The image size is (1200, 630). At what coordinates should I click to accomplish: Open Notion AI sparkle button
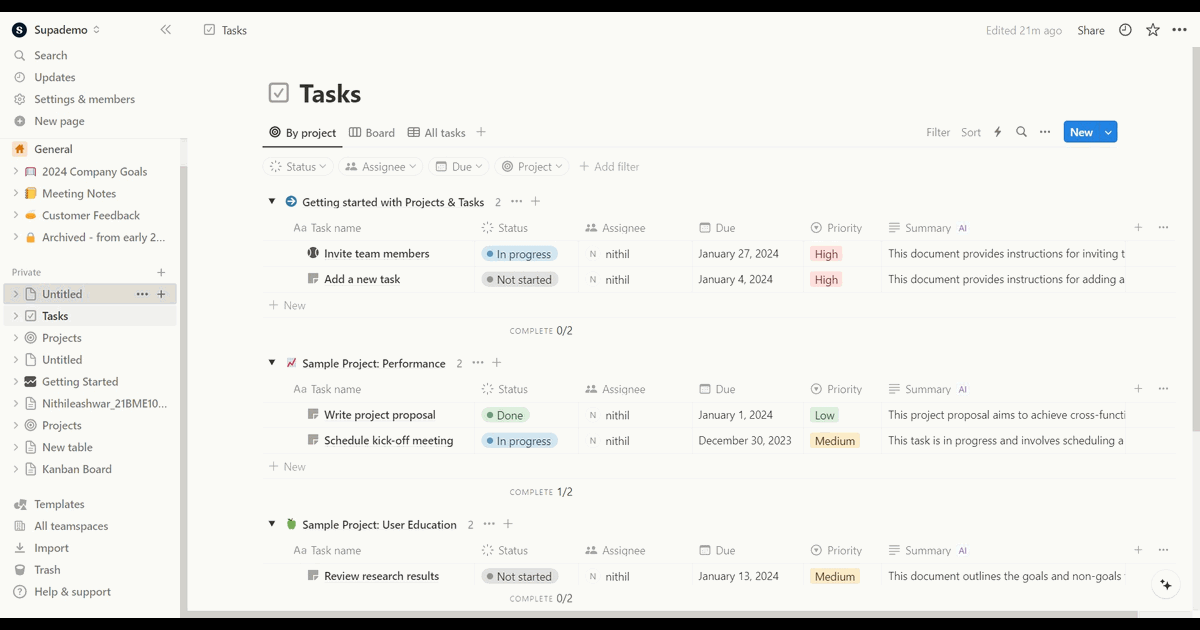point(1165,585)
